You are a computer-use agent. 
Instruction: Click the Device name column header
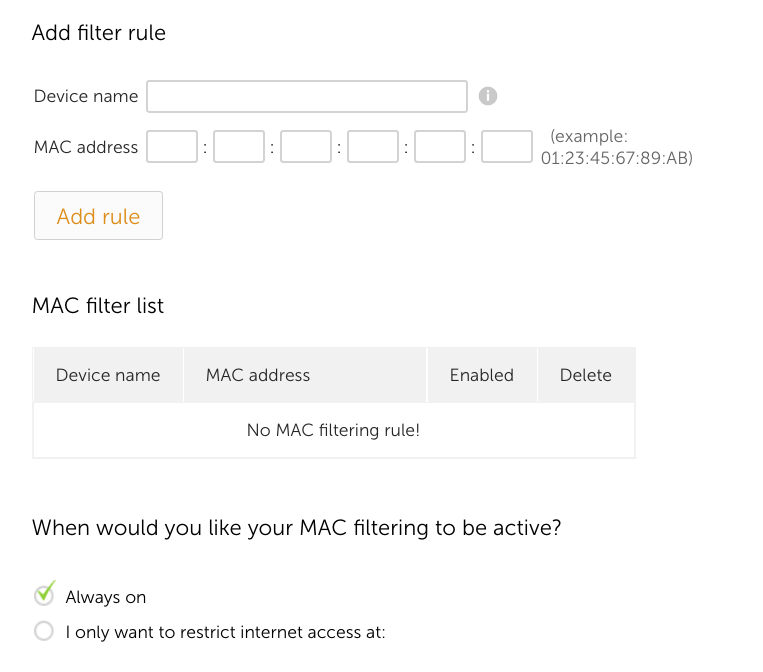[x=108, y=375]
